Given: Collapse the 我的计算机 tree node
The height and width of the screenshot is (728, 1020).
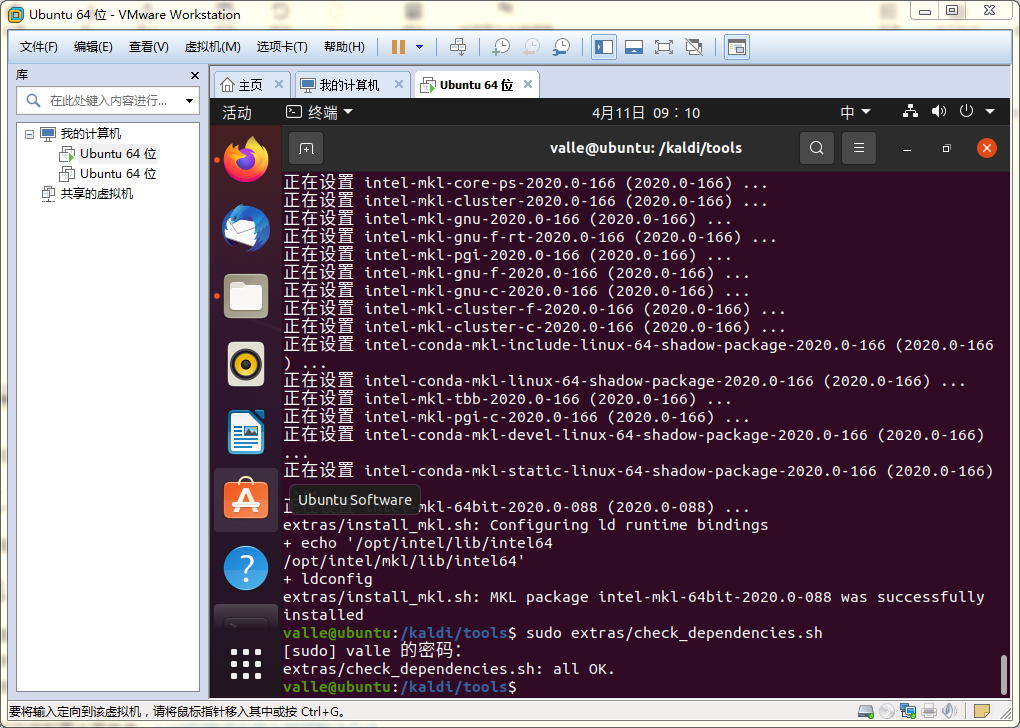Looking at the screenshot, I should (x=29, y=134).
